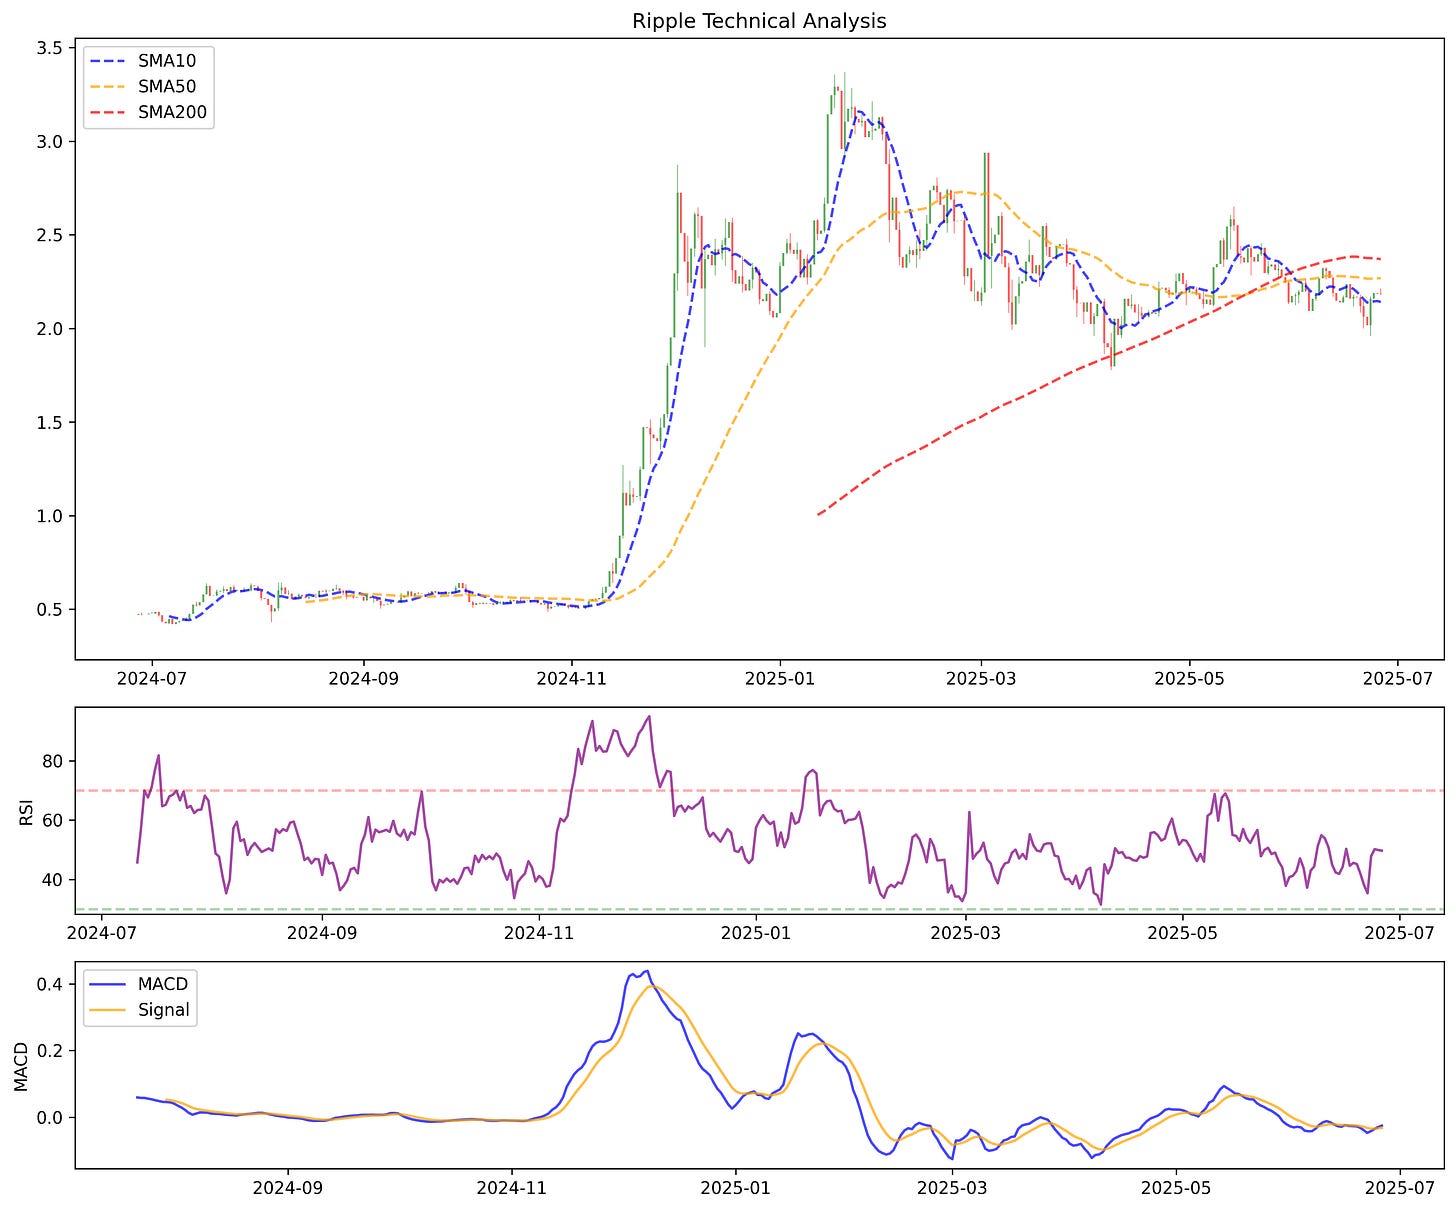The height and width of the screenshot is (1210, 1456).
Task: Click 2025-07 date label under MACD panel
Action: (1399, 1188)
